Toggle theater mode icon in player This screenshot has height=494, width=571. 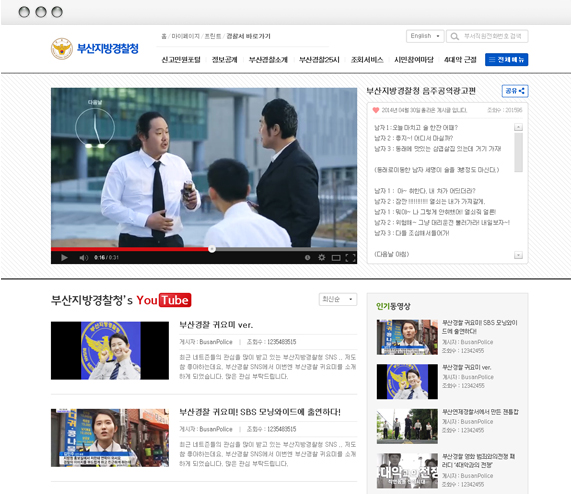tap(336, 258)
